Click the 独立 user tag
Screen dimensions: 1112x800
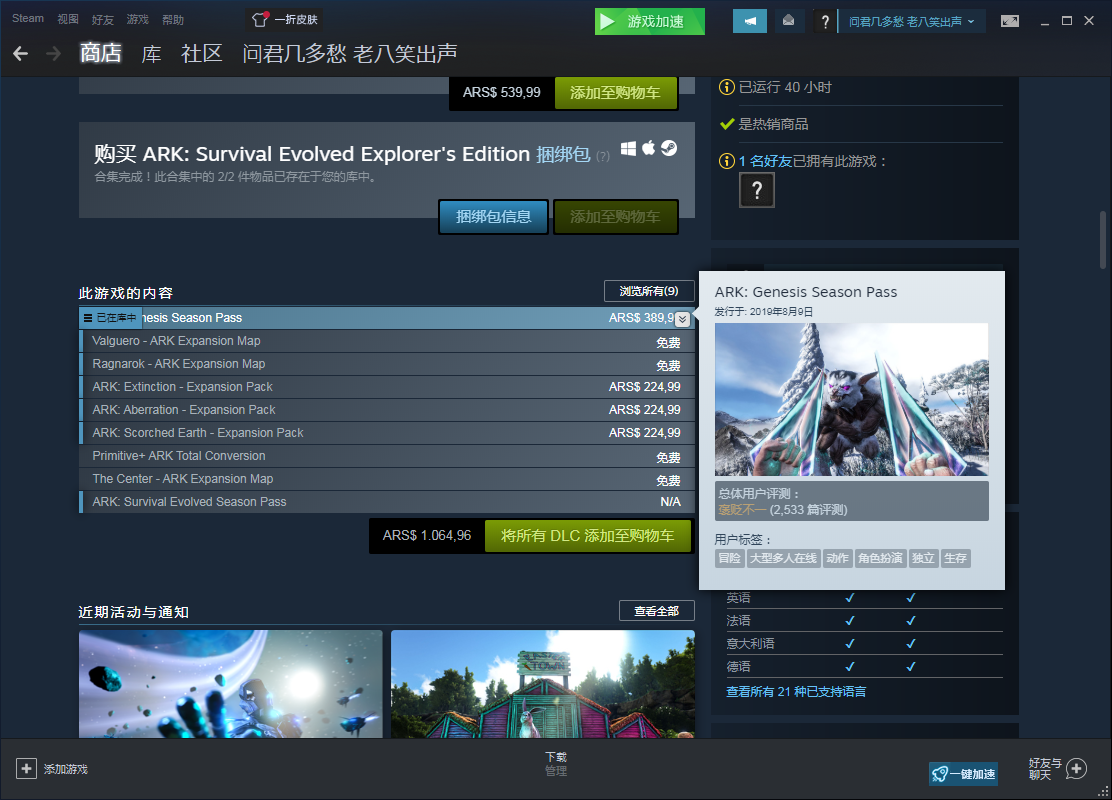tap(923, 558)
